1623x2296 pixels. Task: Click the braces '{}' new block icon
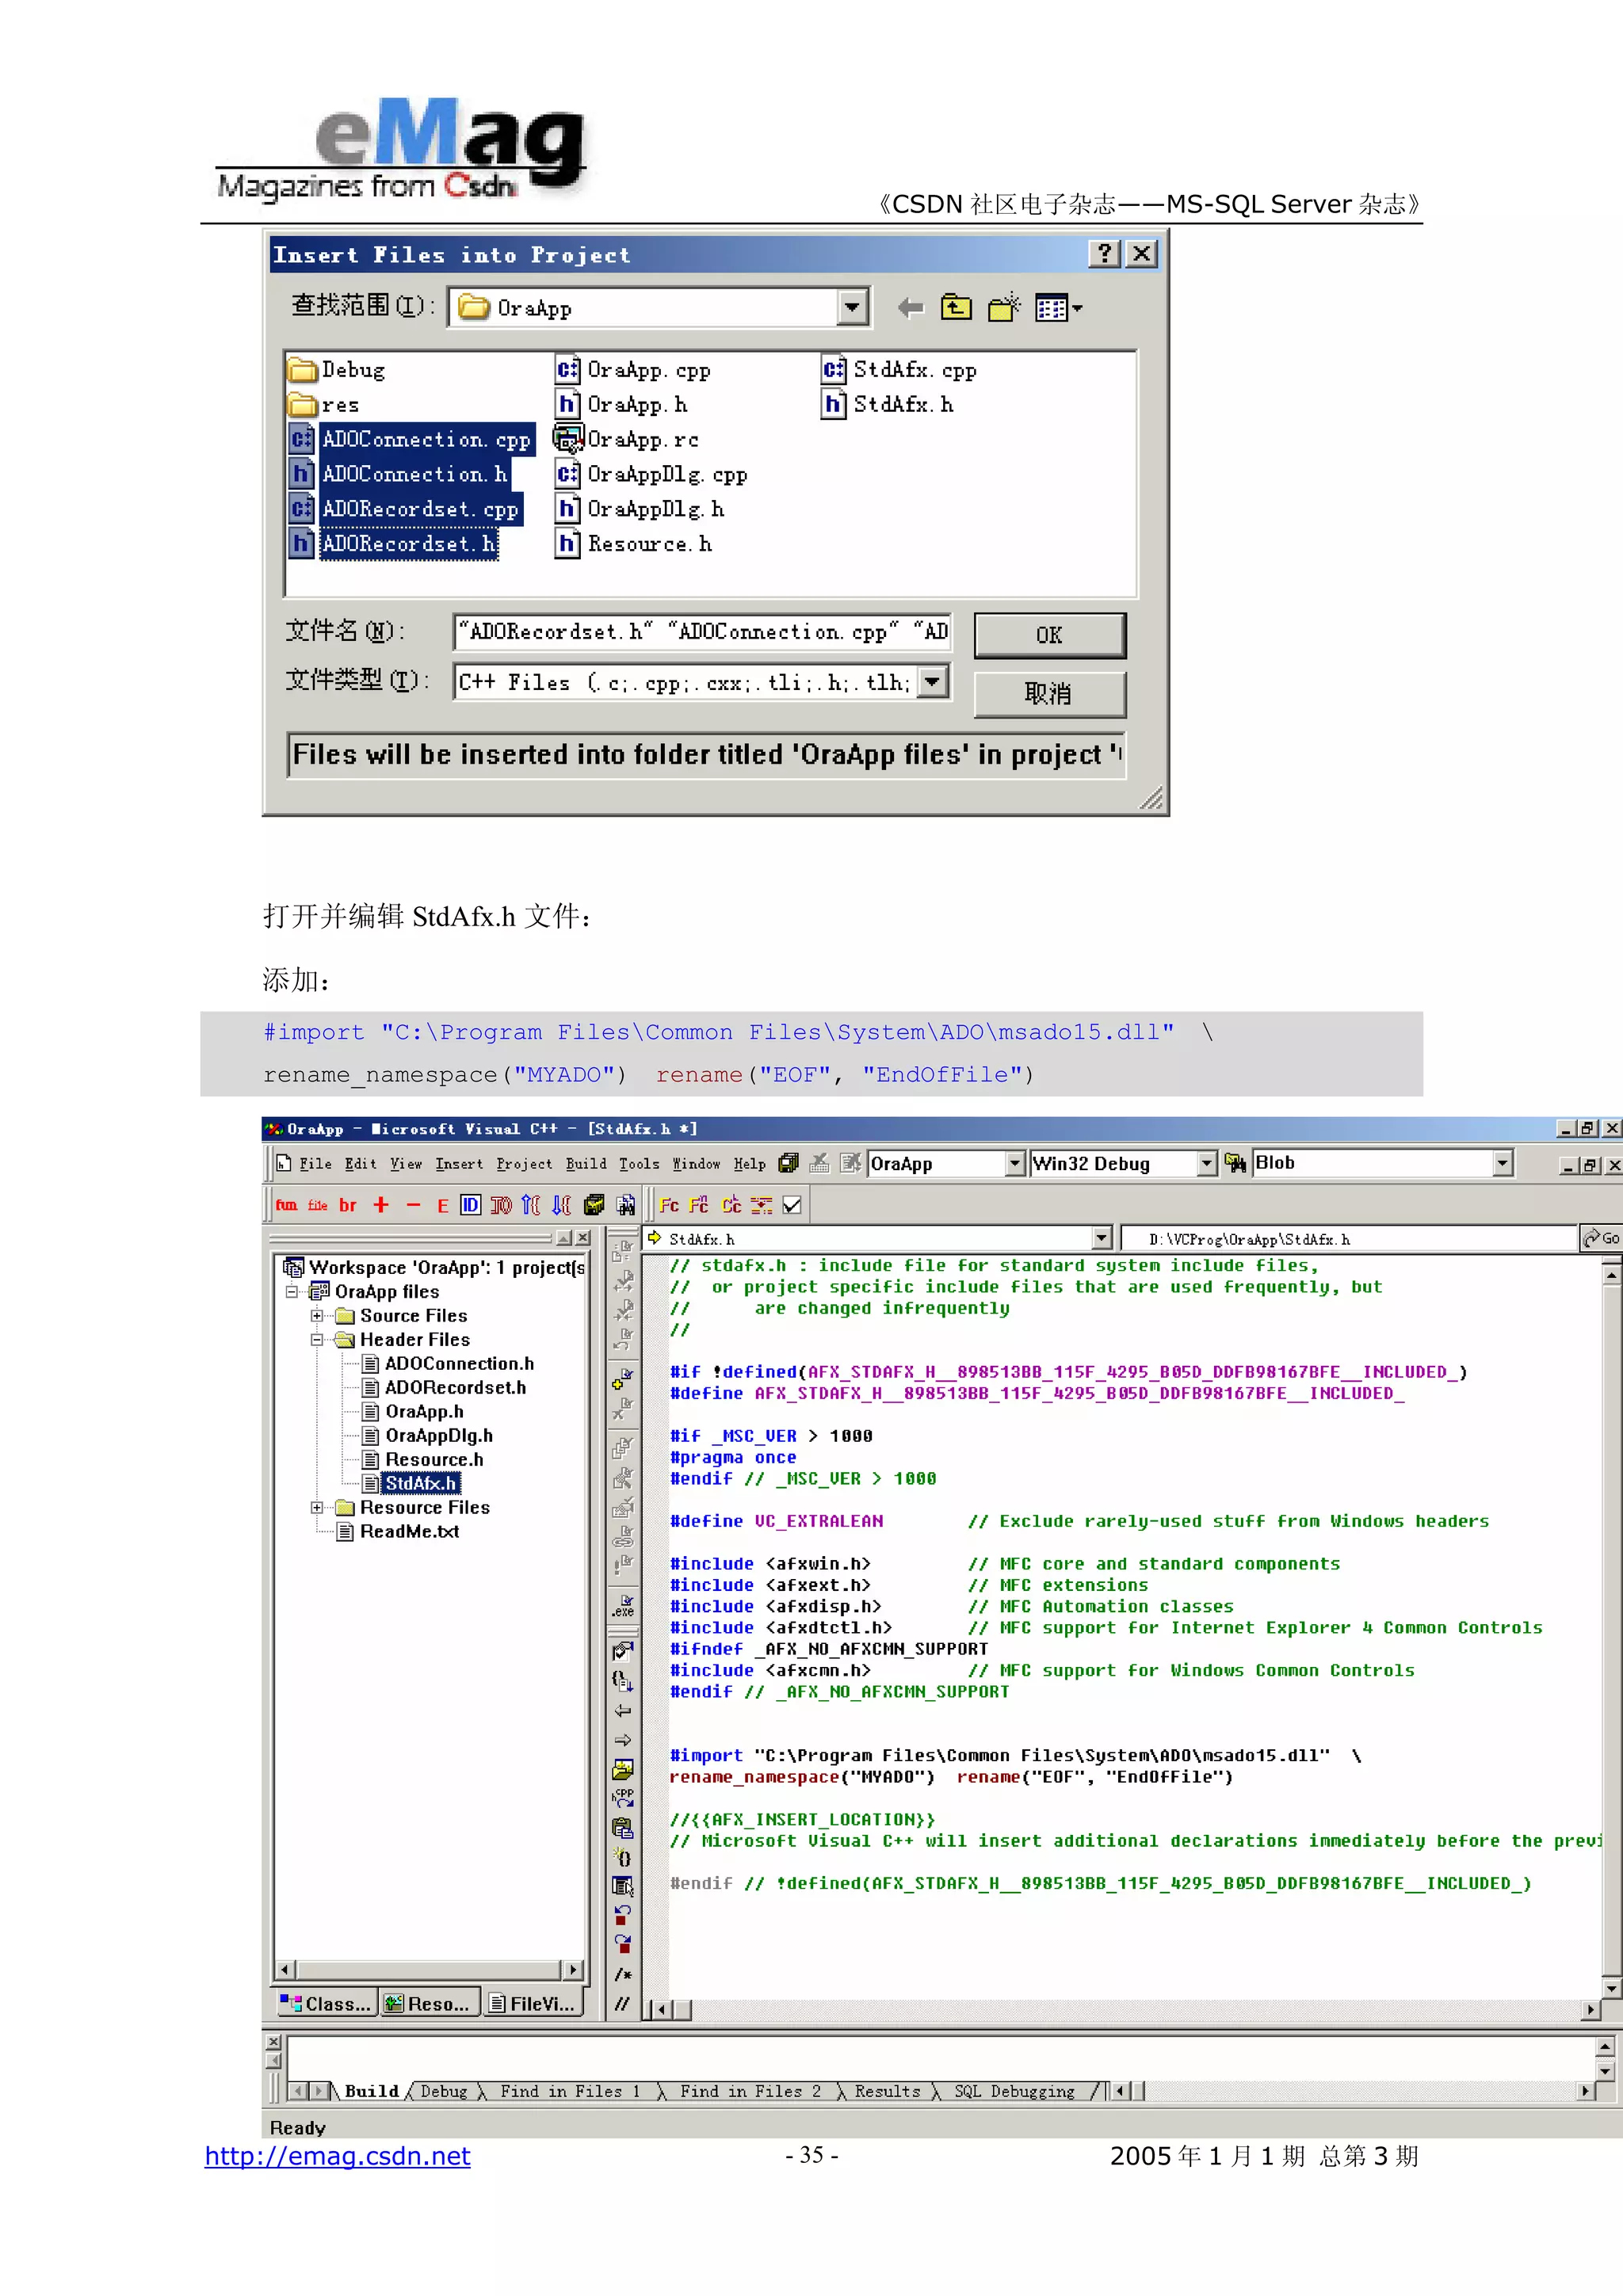click(x=623, y=1857)
